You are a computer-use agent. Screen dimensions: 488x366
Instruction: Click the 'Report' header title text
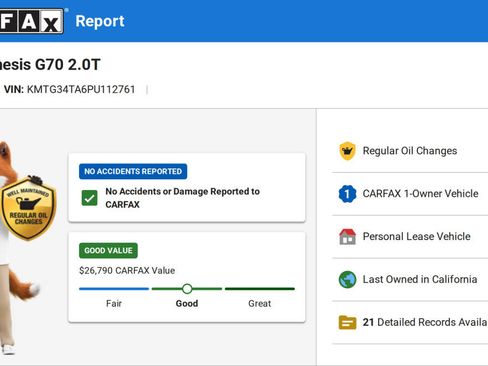click(100, 21)
